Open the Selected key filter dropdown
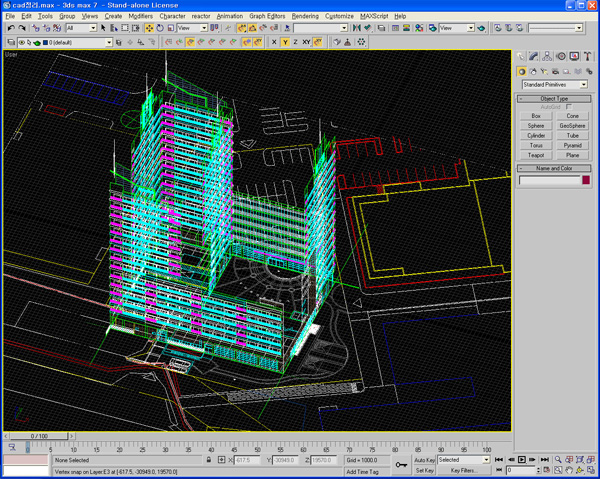Screen dimensions: 600x479 [x=464, y=460]
